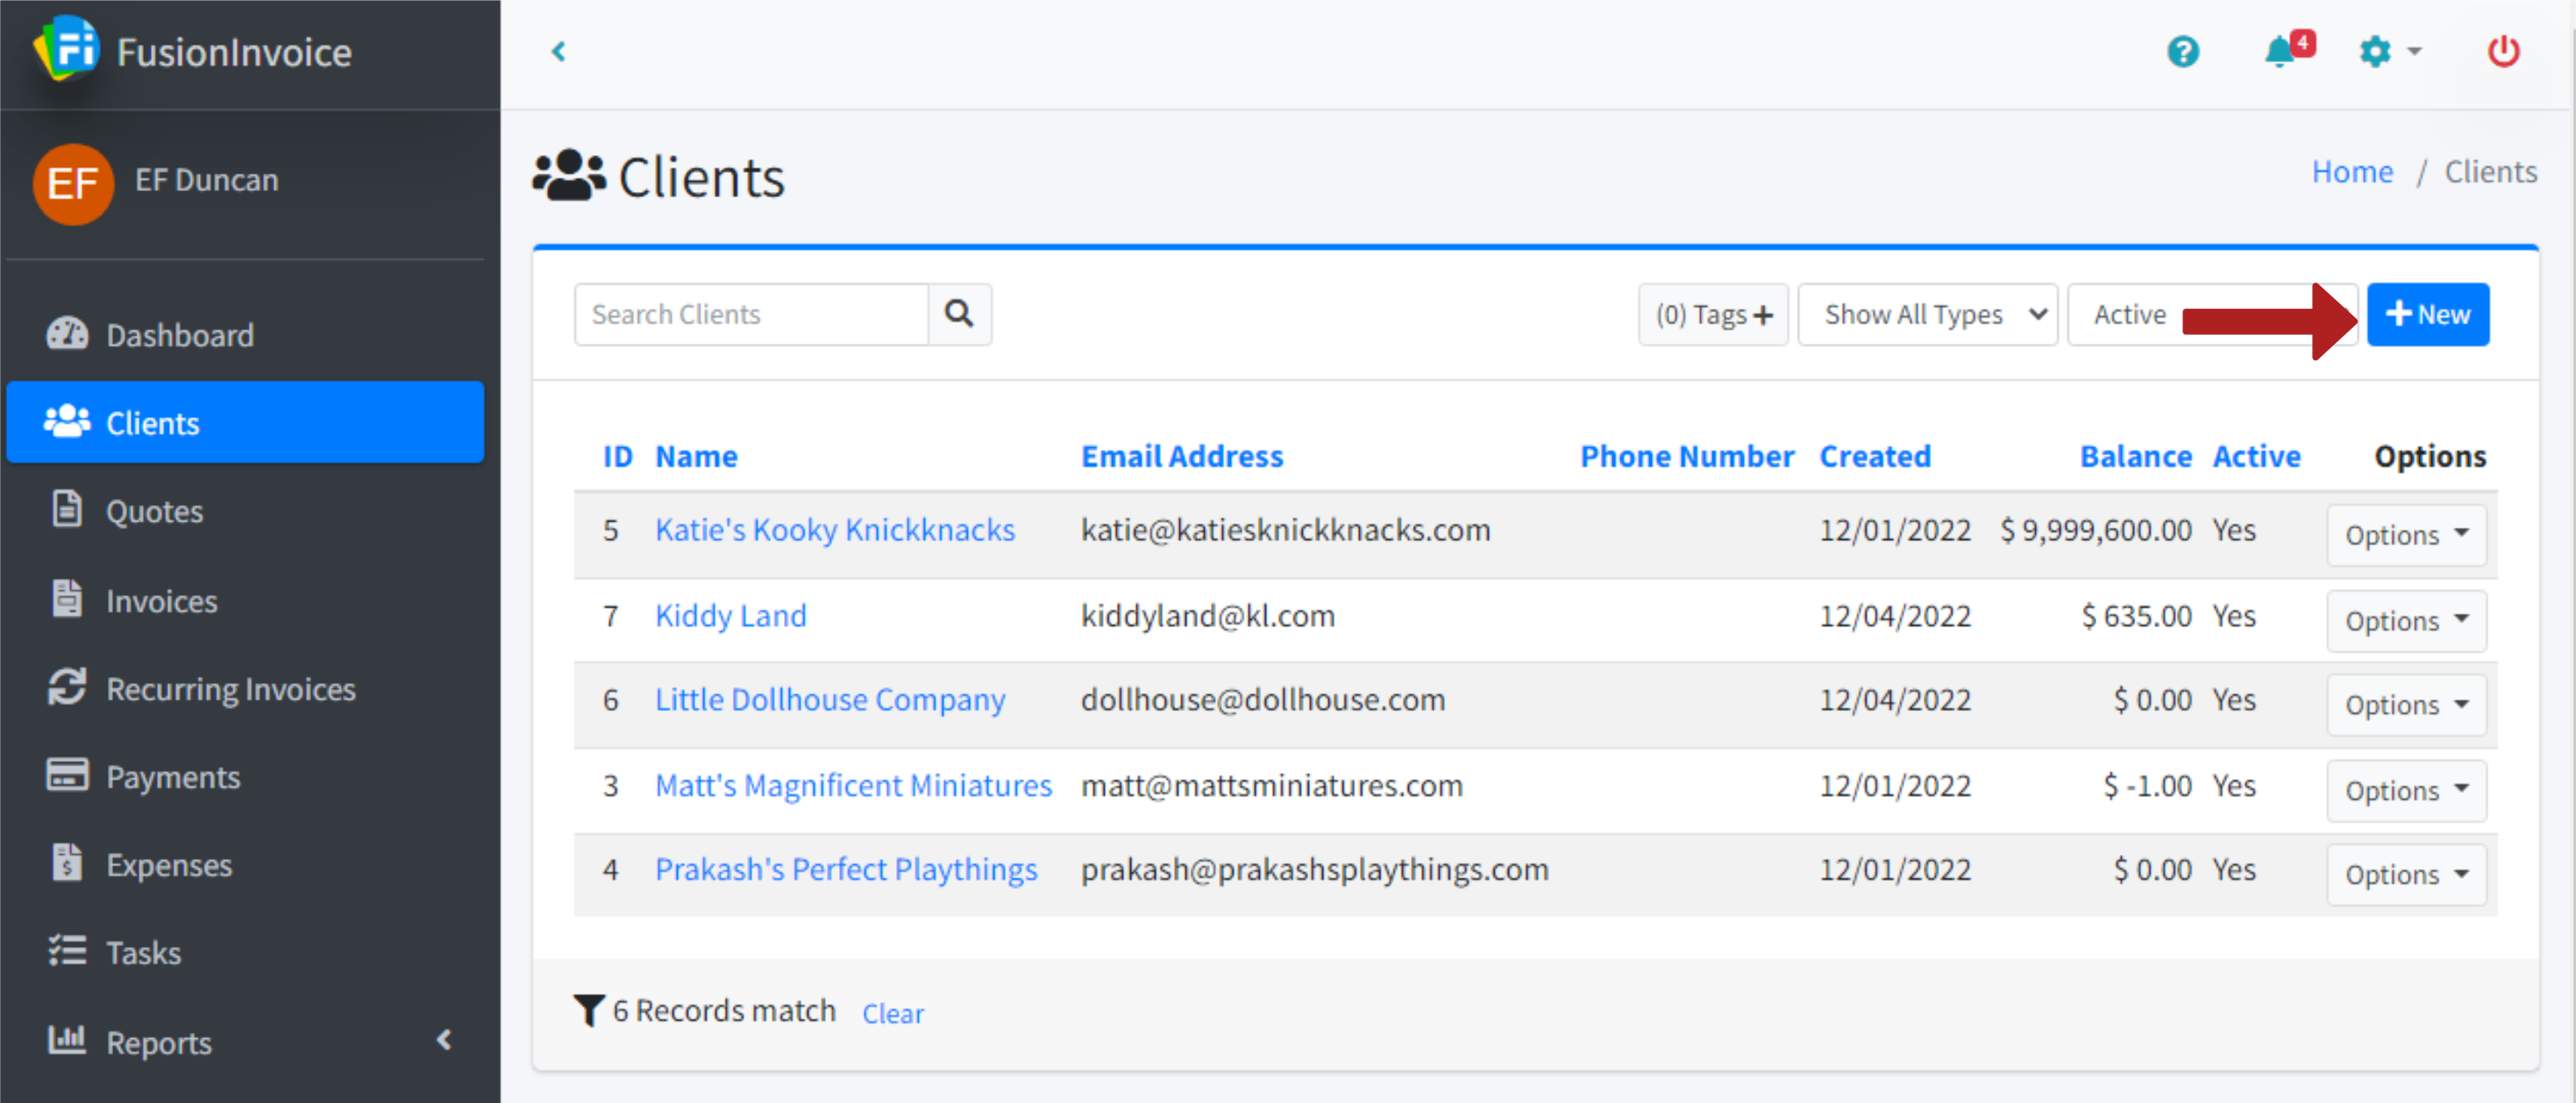This screenshot has width=2576, height=1103.
Task: Click the EF user avatar
Action: pos(72,183)
